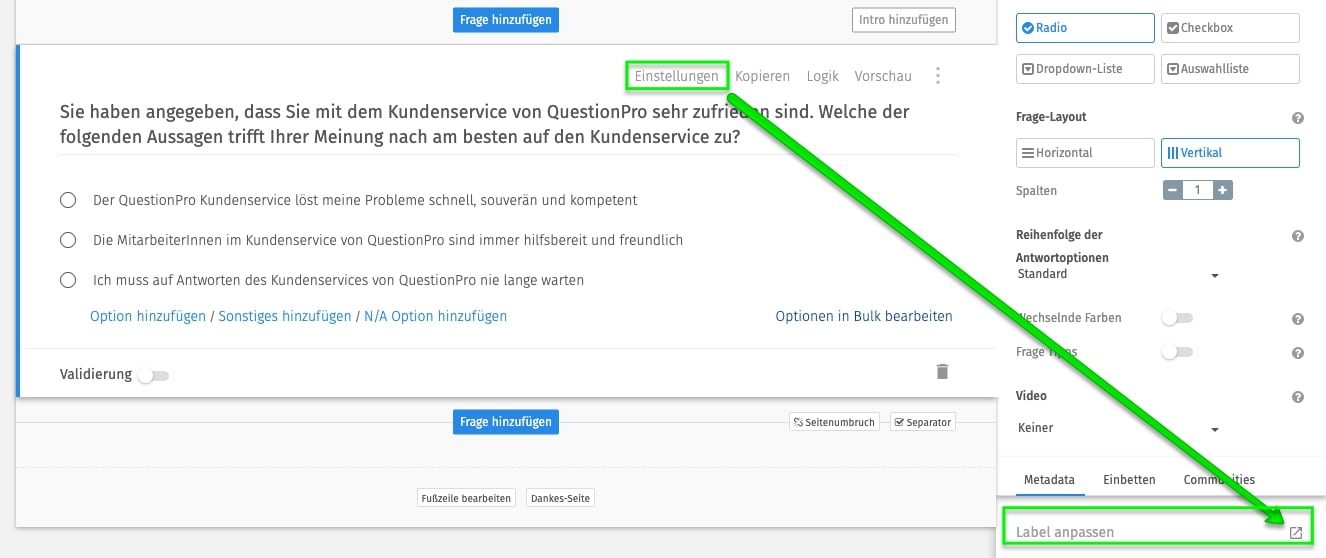
Task: Click help icon beside Wechselnde Farben
Action: (1297, 319)
